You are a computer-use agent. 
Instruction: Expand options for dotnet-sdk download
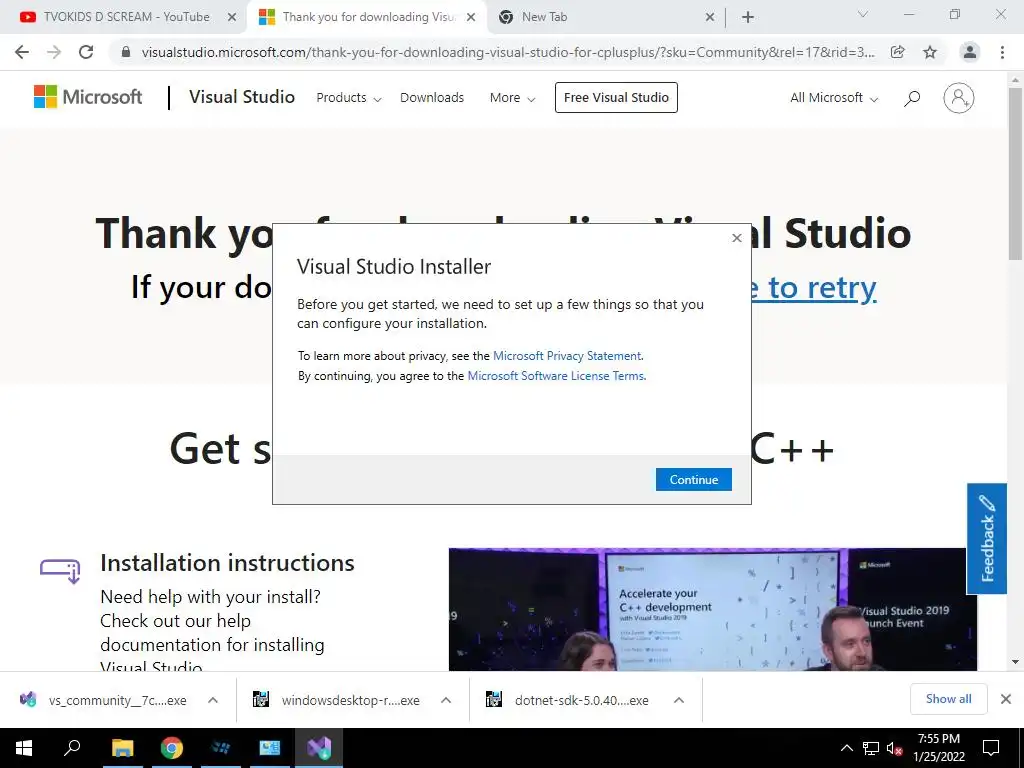coord(679,700)
